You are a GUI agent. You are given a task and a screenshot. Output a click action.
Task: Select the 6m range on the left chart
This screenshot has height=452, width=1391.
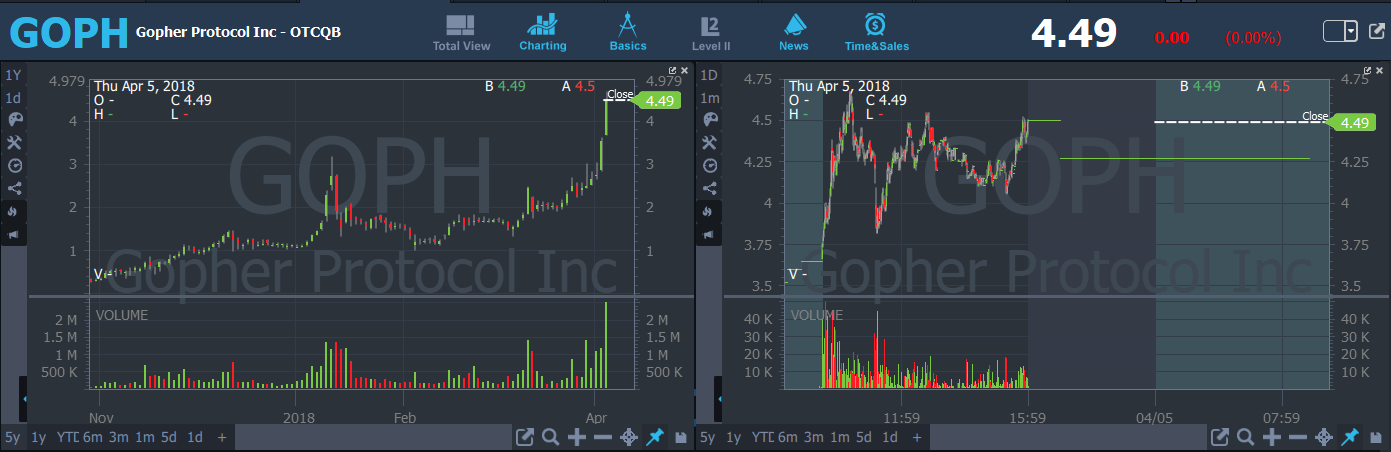pos(91,437)
